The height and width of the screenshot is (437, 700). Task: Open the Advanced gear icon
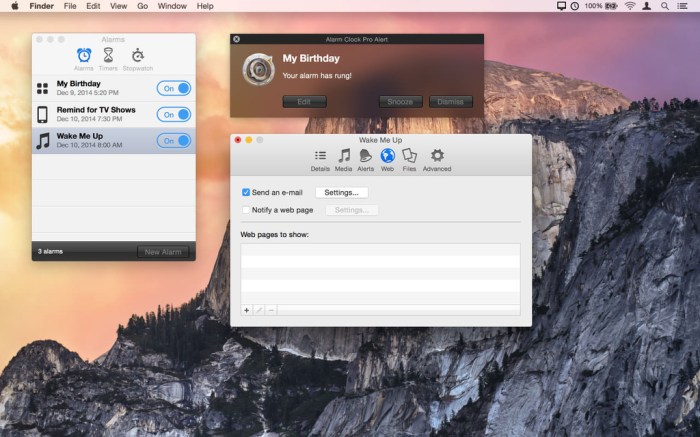(x=437, y=156)
